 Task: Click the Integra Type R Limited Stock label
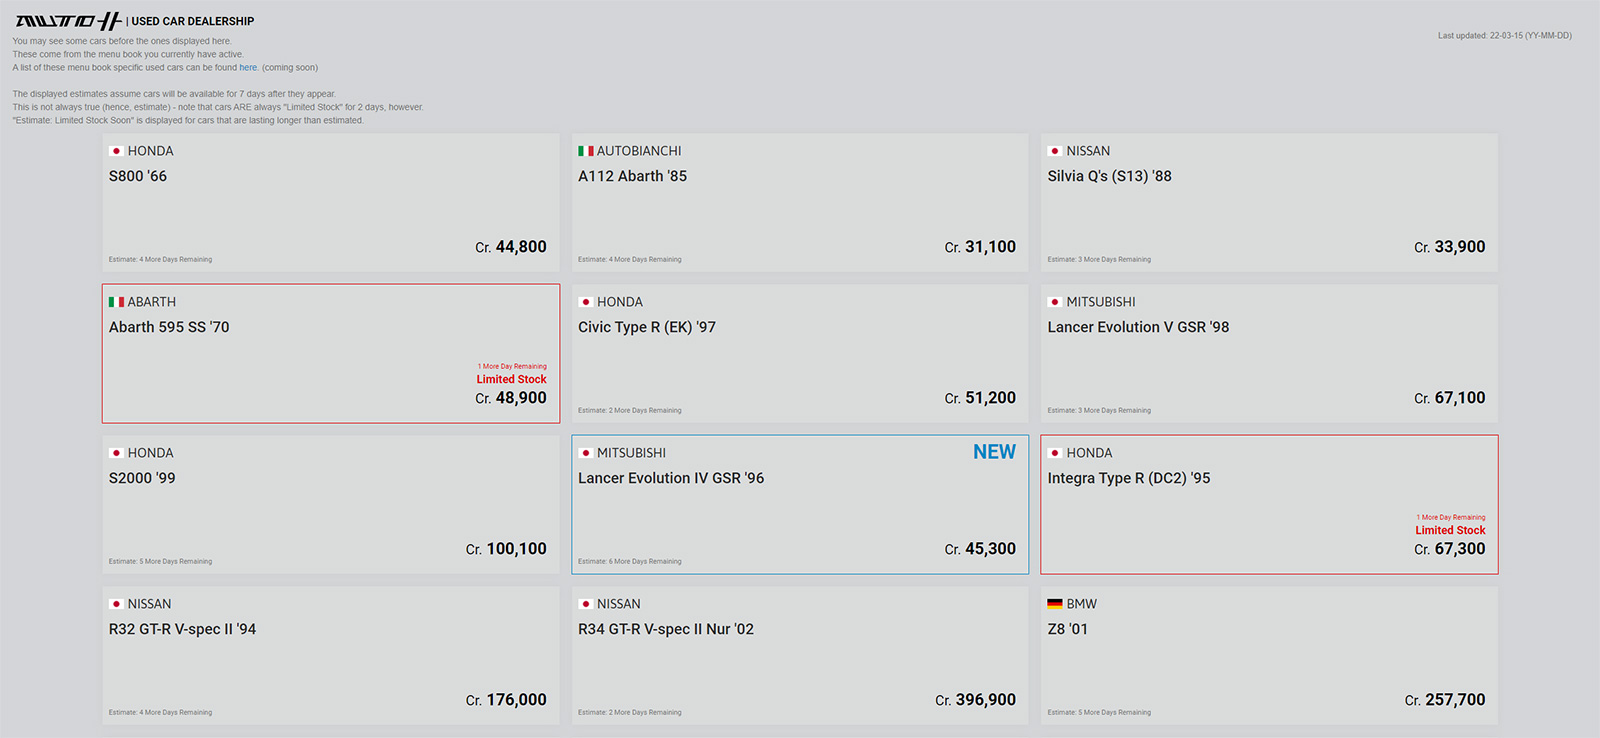click(1449, 530)
